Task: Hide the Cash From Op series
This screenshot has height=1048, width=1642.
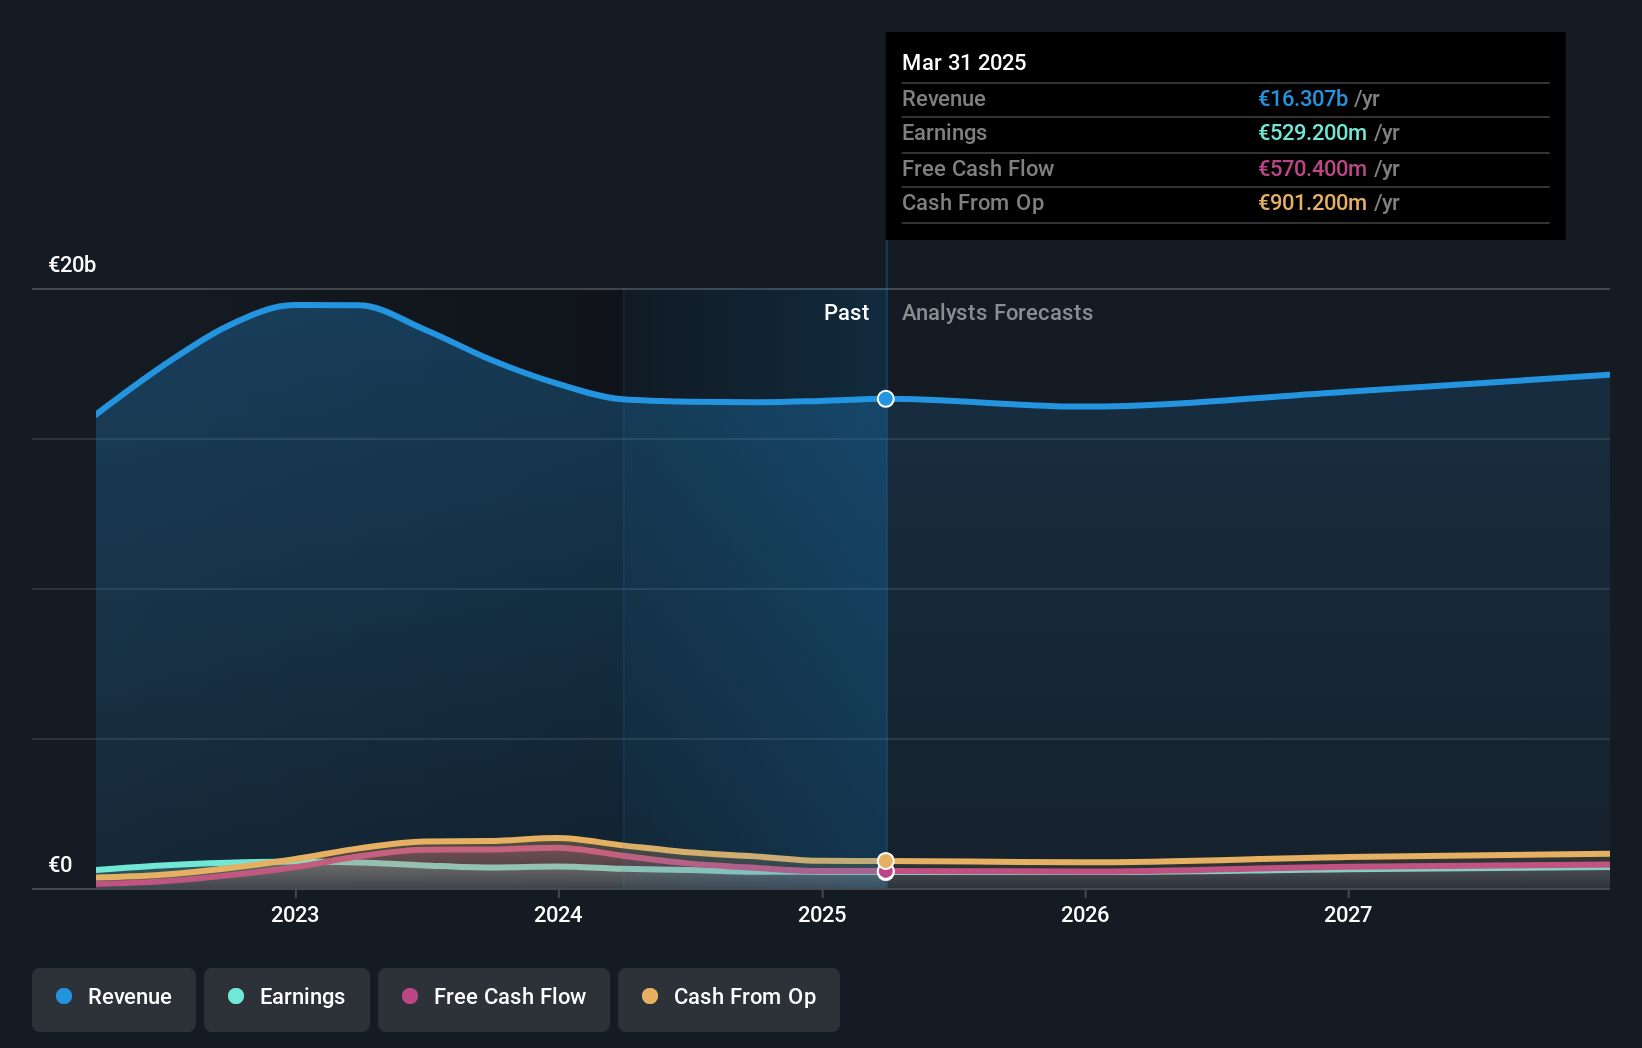Action: click(x=728, y=997)
